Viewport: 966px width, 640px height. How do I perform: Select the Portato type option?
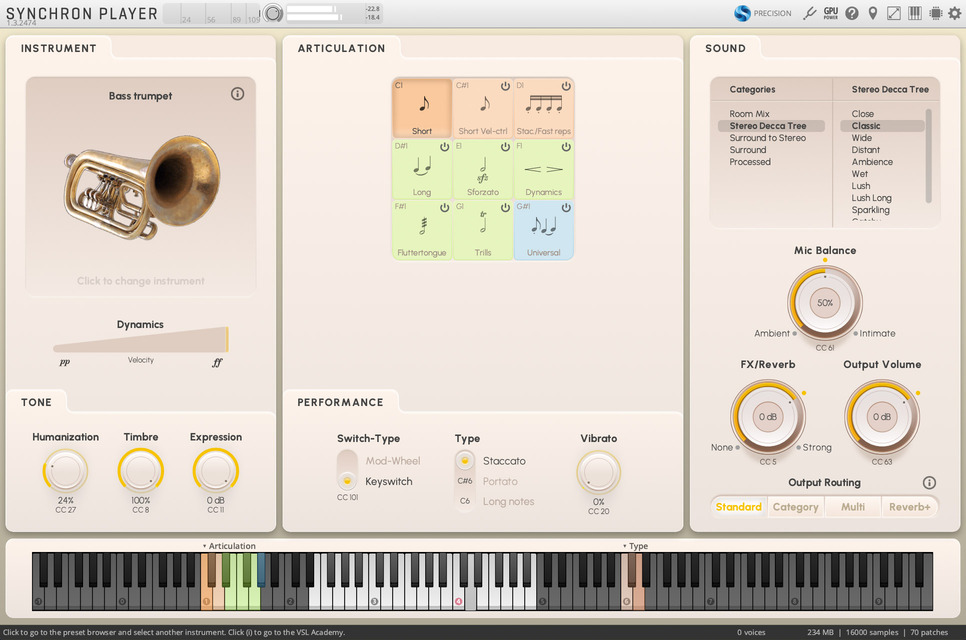click(x=500, y=481)
